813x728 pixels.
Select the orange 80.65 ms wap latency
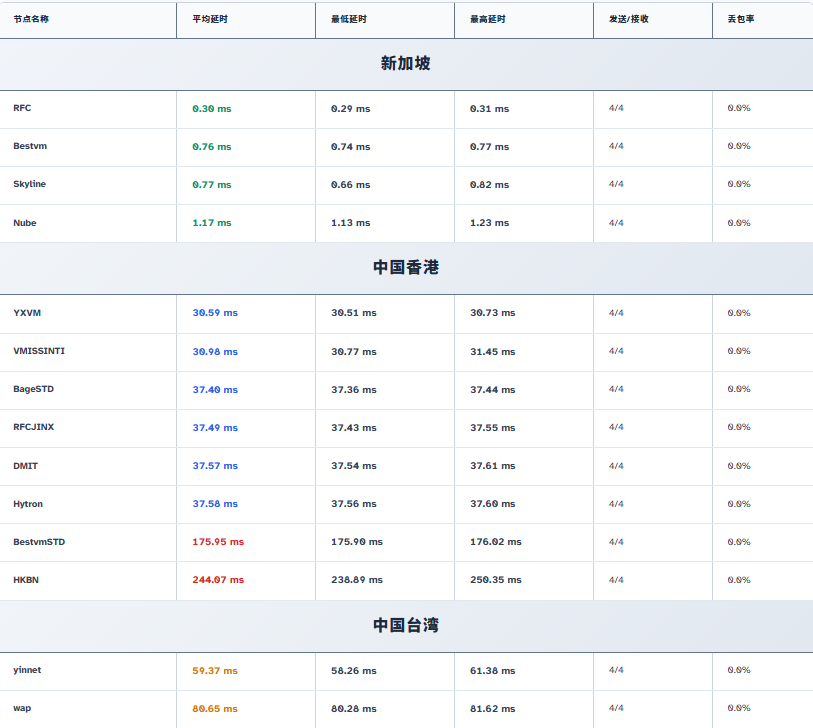[x=215, y=709]
